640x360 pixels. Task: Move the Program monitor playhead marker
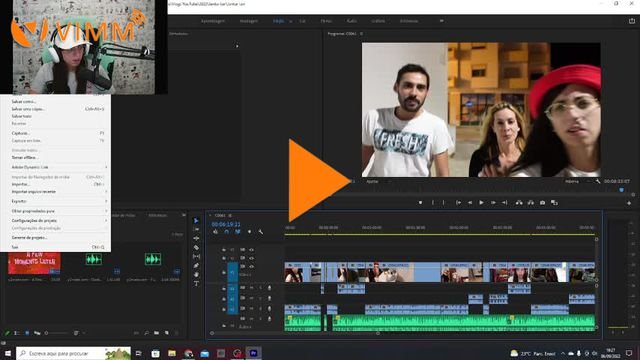click(x=622, y=190)
